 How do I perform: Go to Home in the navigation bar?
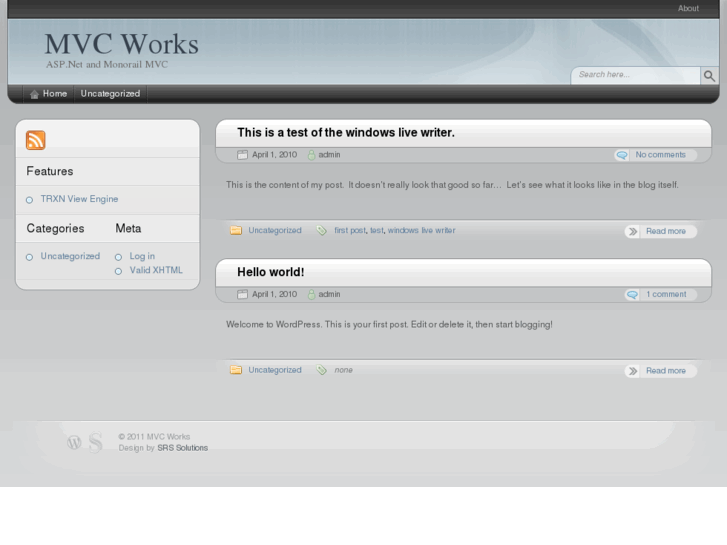pyautogui.click(x=55, y=94)
